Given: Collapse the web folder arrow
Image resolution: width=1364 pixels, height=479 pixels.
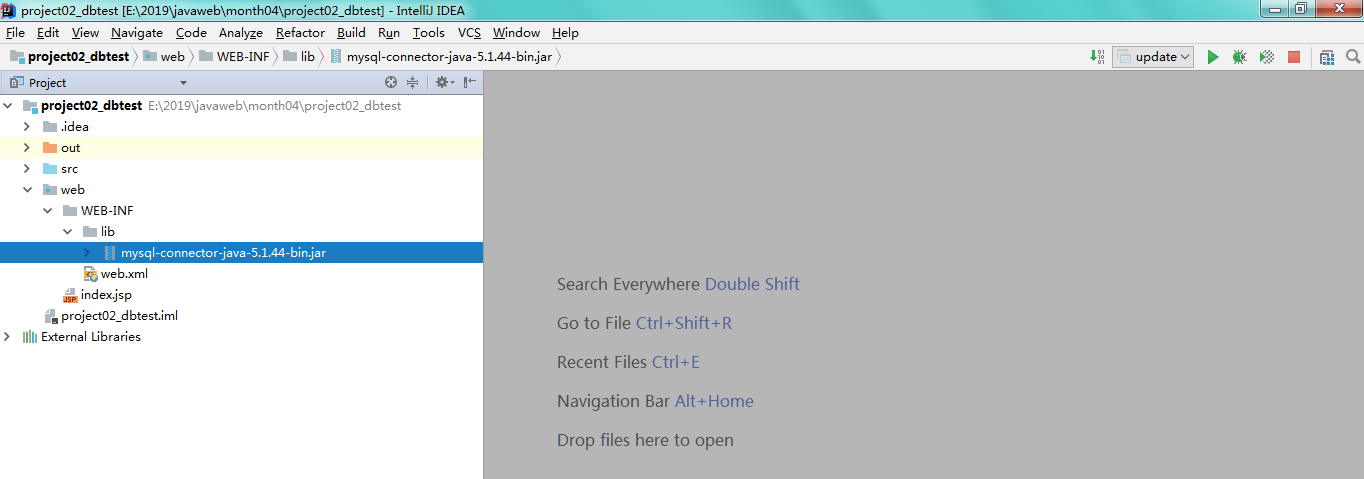Looking at the screenshot, I should pos(27,189).
